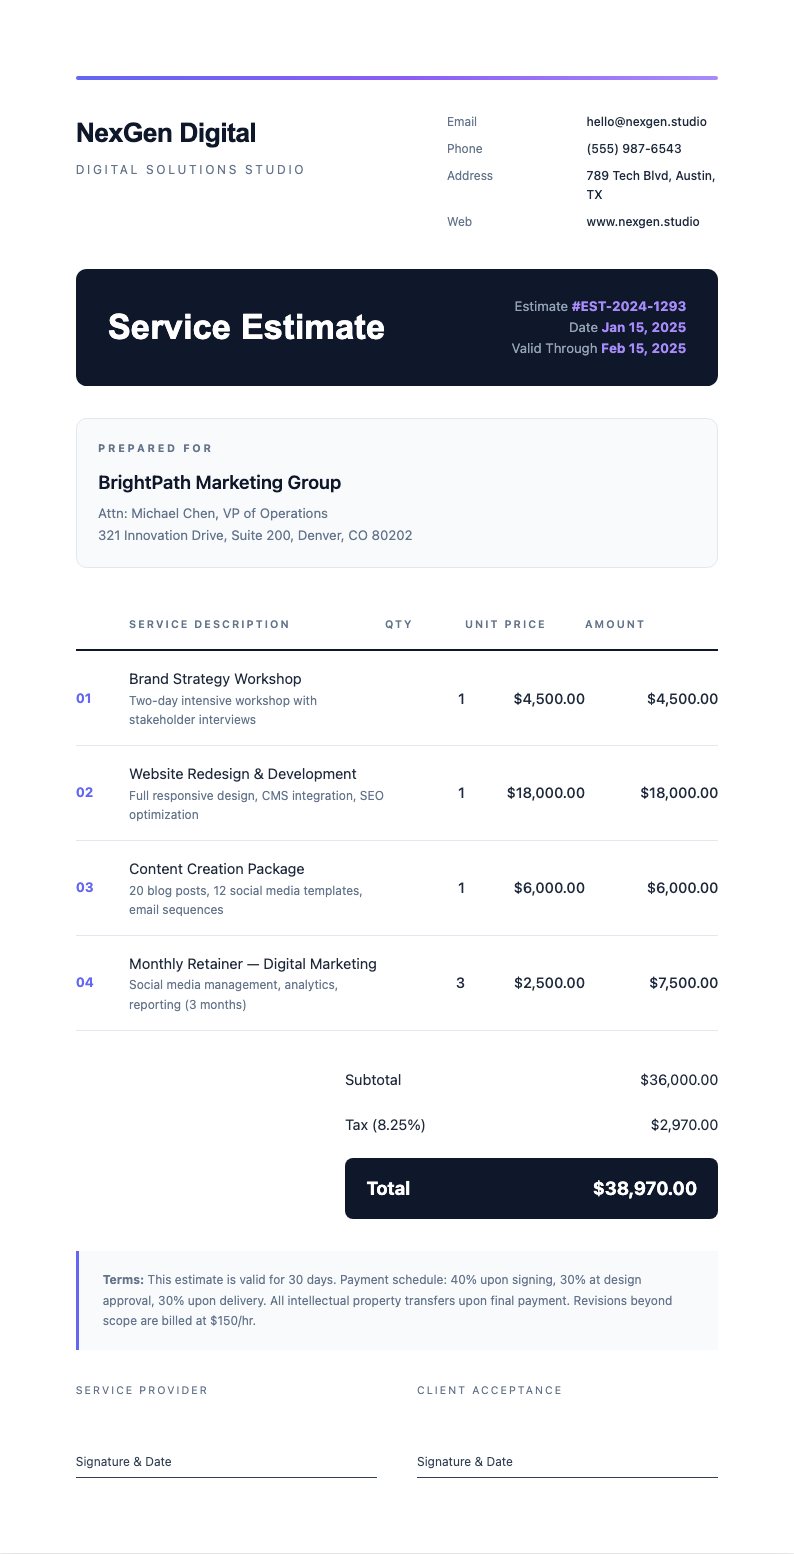Click Attn: Michael Chen line
794x1554 pixels.
[213, 514]
